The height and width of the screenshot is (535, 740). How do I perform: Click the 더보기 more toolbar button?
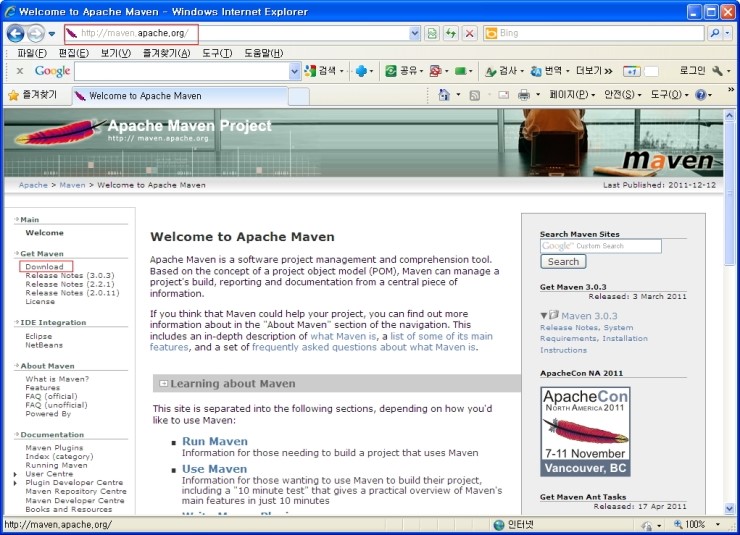(594, 71)
